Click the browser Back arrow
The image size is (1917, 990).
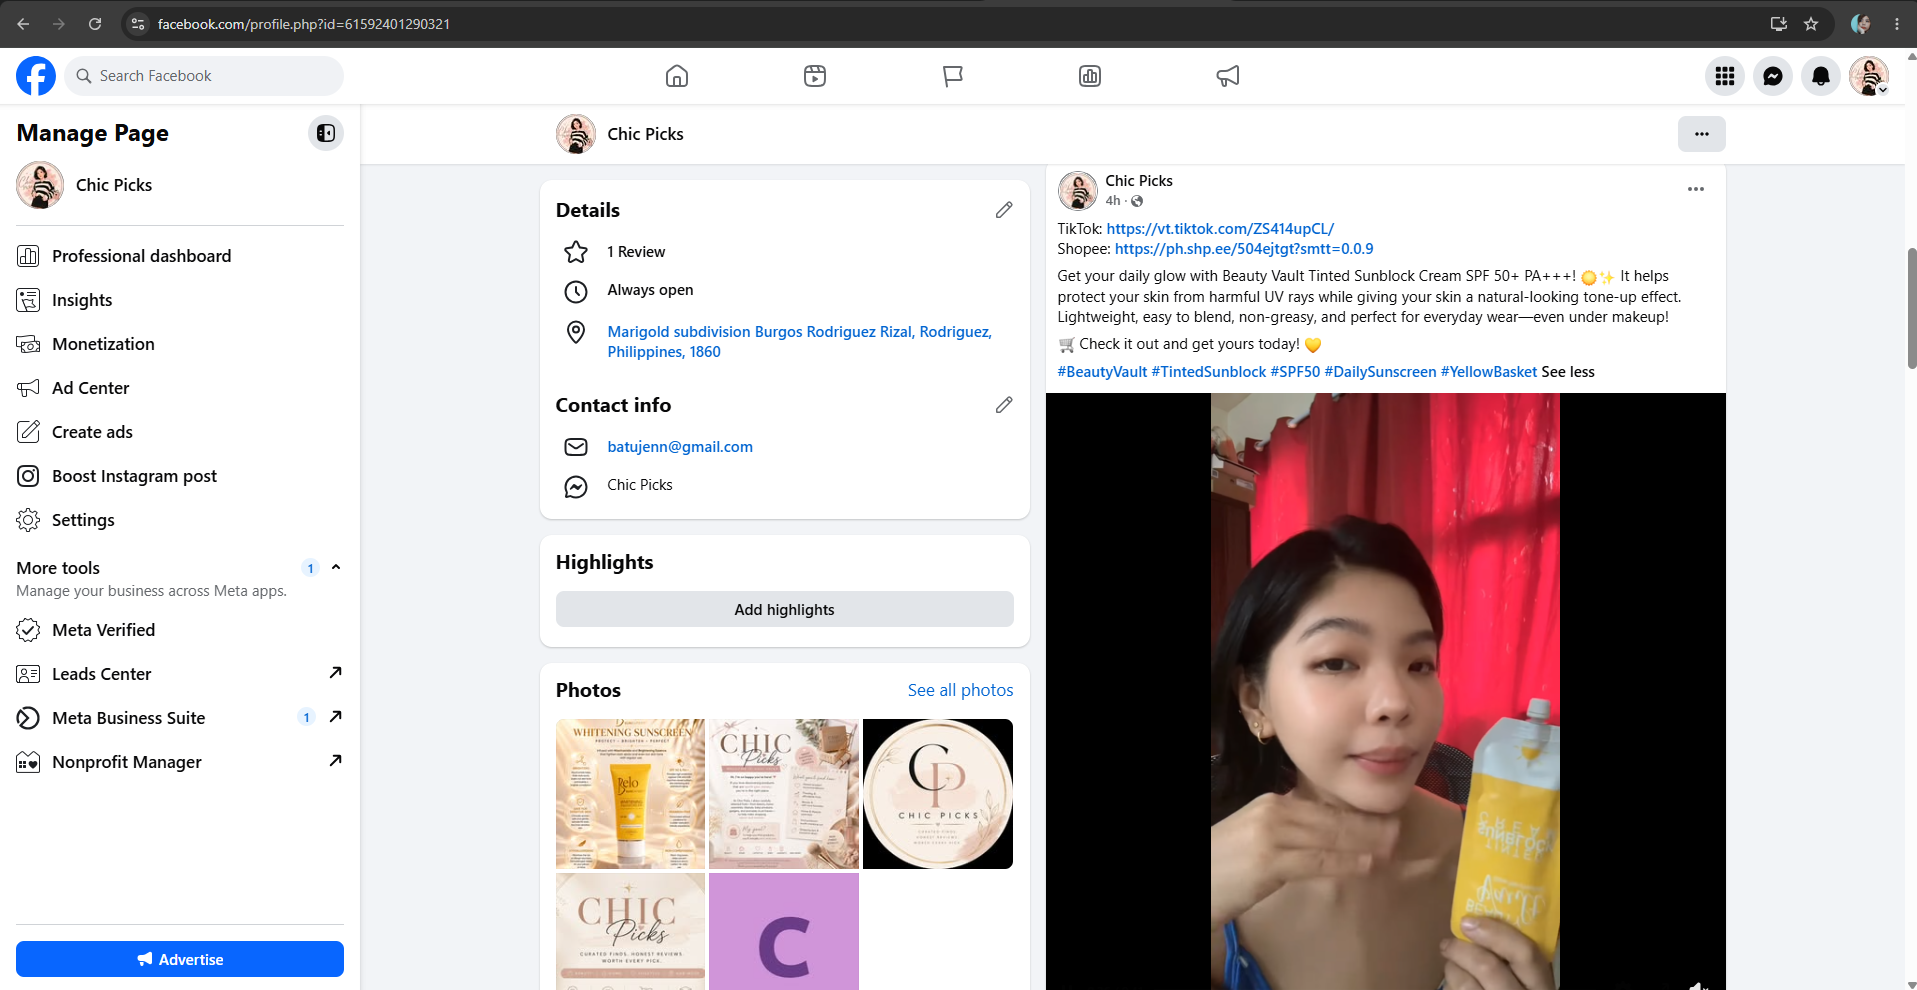(x=23, y=24)
